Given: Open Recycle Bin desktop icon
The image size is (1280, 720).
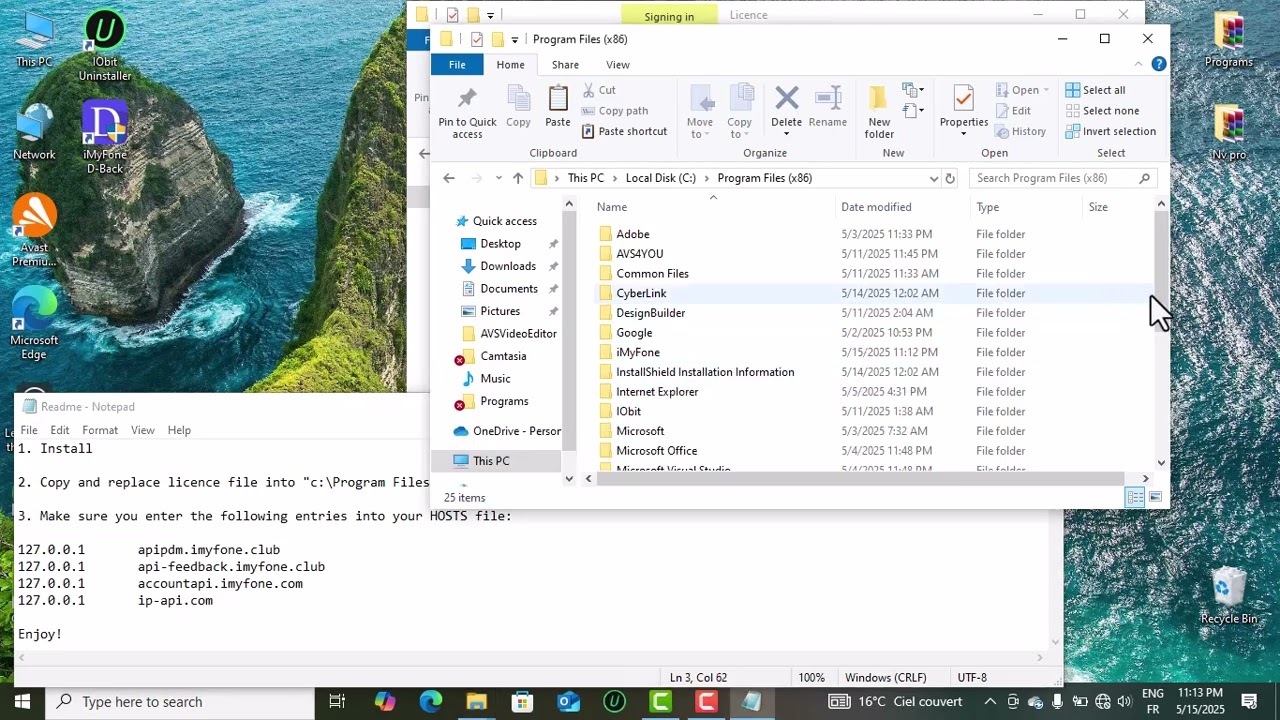Looking at the screenshot, I should point(1229,596).
